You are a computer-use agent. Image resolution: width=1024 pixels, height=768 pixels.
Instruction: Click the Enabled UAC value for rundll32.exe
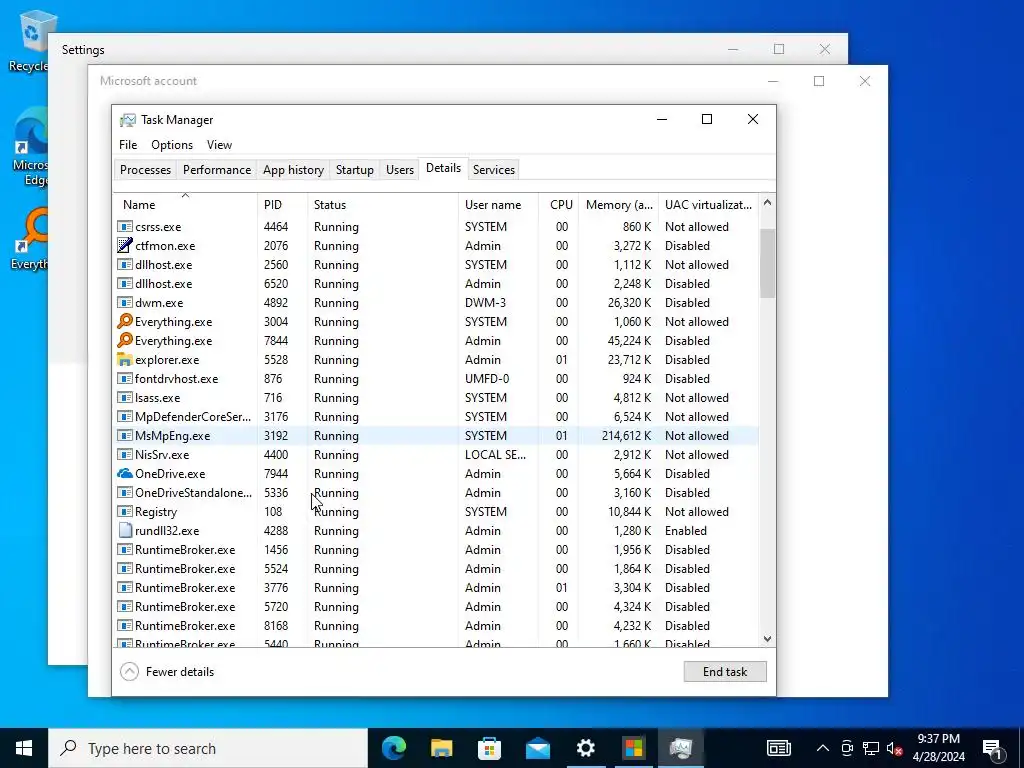point(686,530)
